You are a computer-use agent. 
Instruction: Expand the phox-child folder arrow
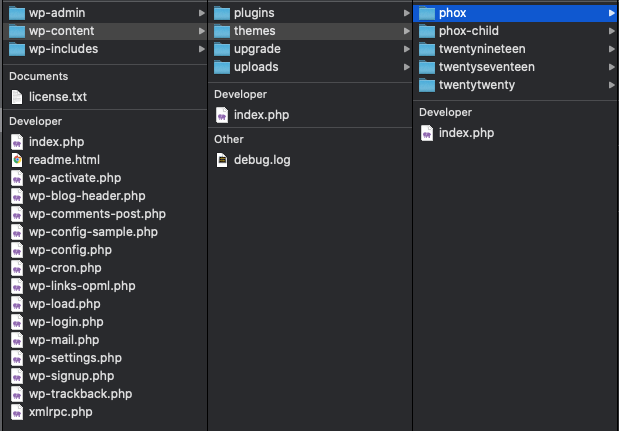click(612, 31)
